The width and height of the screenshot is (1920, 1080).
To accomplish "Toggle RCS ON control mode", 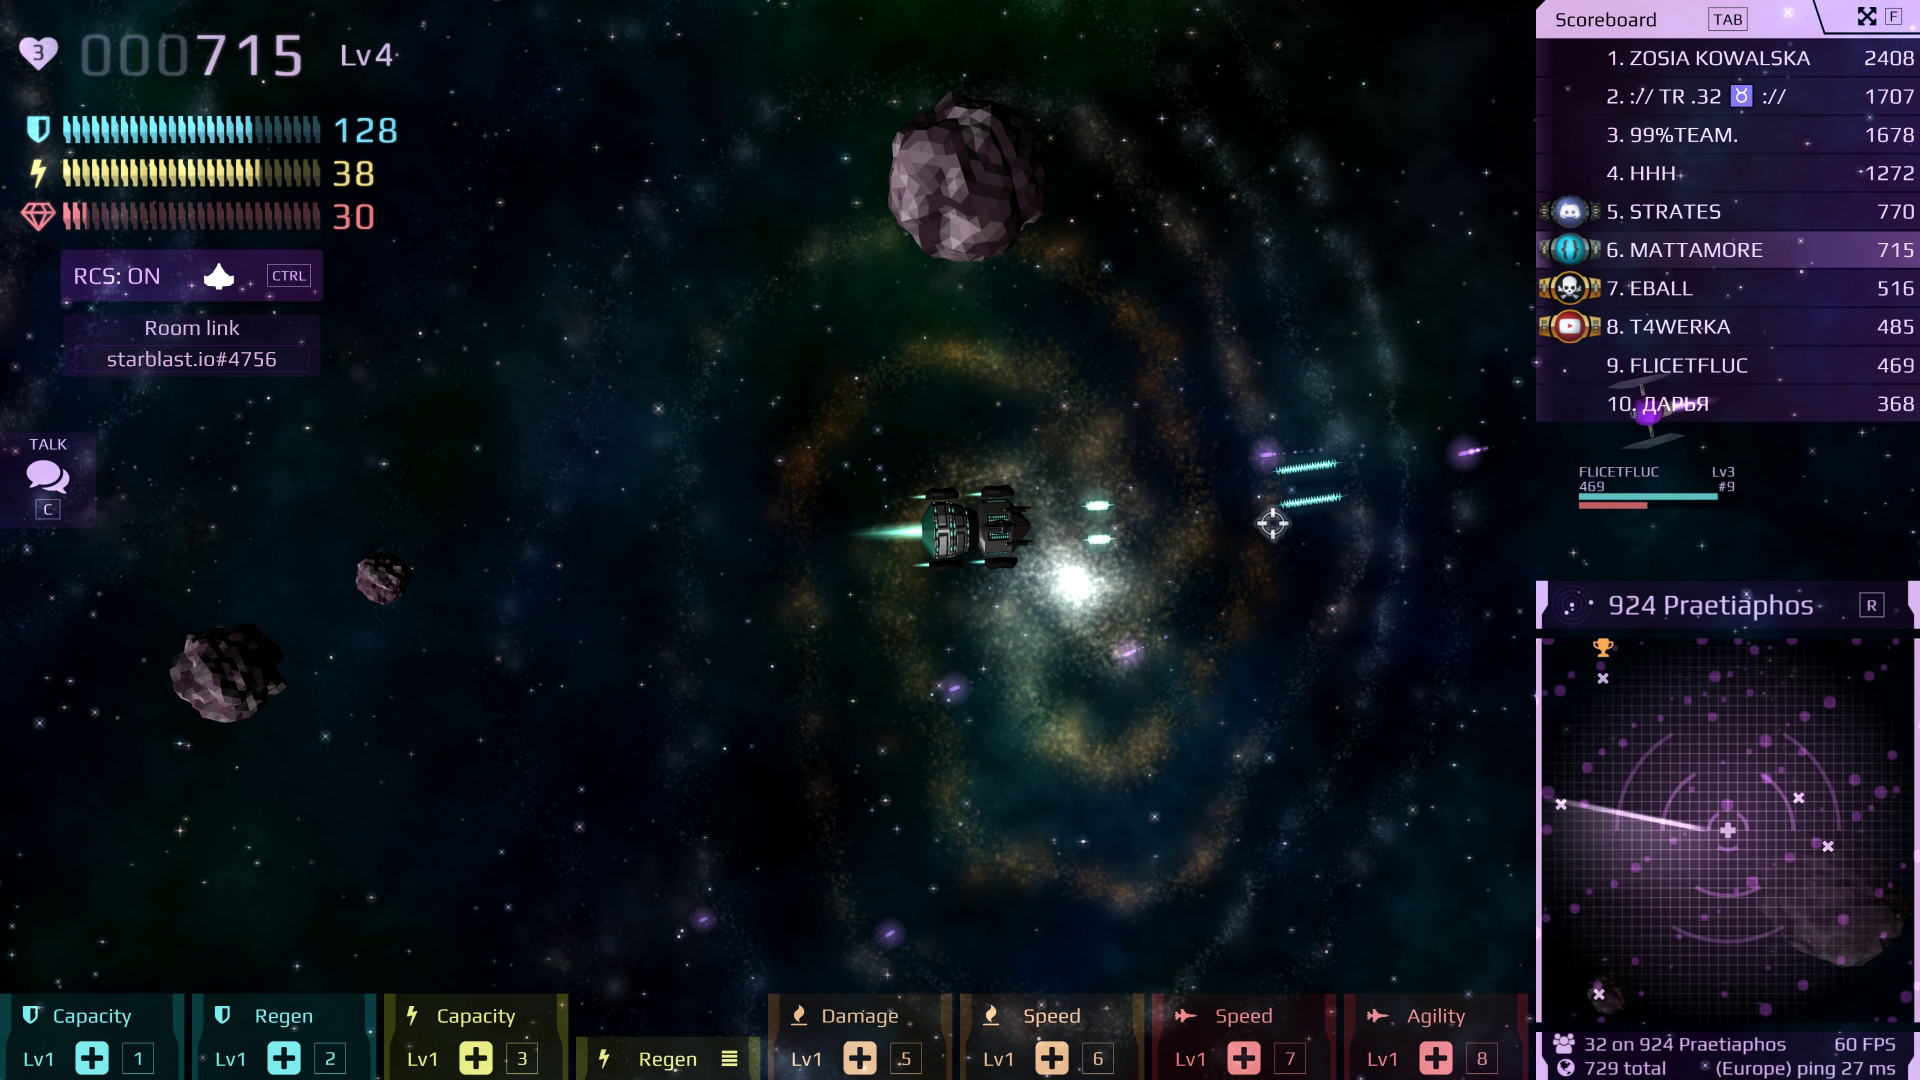I will (x=191, y=276).
